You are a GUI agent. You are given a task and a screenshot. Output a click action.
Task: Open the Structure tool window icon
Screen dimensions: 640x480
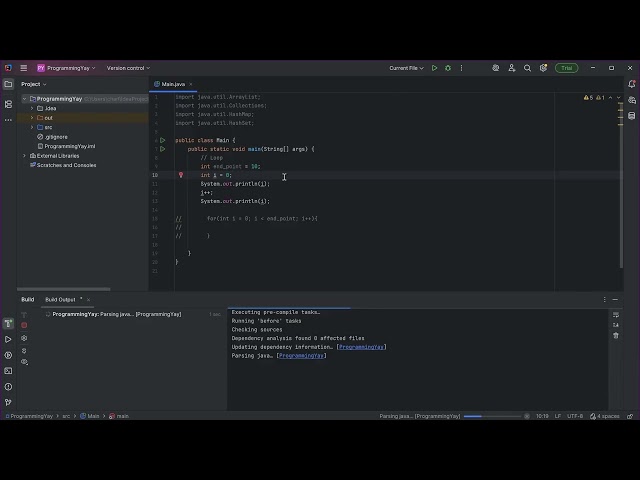(8, 104)
